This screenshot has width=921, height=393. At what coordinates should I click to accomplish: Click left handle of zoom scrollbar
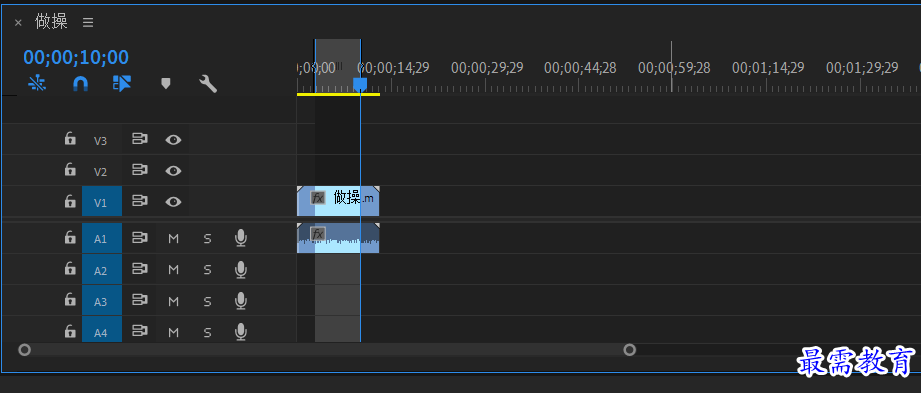(x=24, y=350)
